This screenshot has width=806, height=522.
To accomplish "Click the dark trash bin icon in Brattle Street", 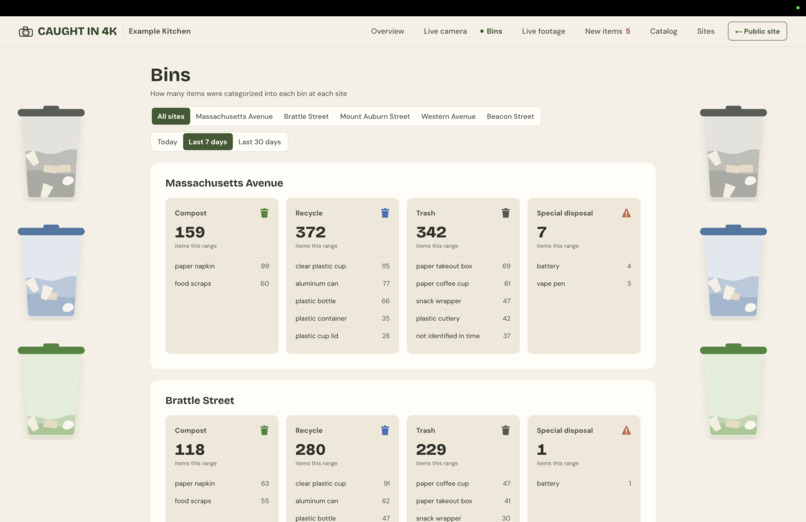I will coord(506,430).
